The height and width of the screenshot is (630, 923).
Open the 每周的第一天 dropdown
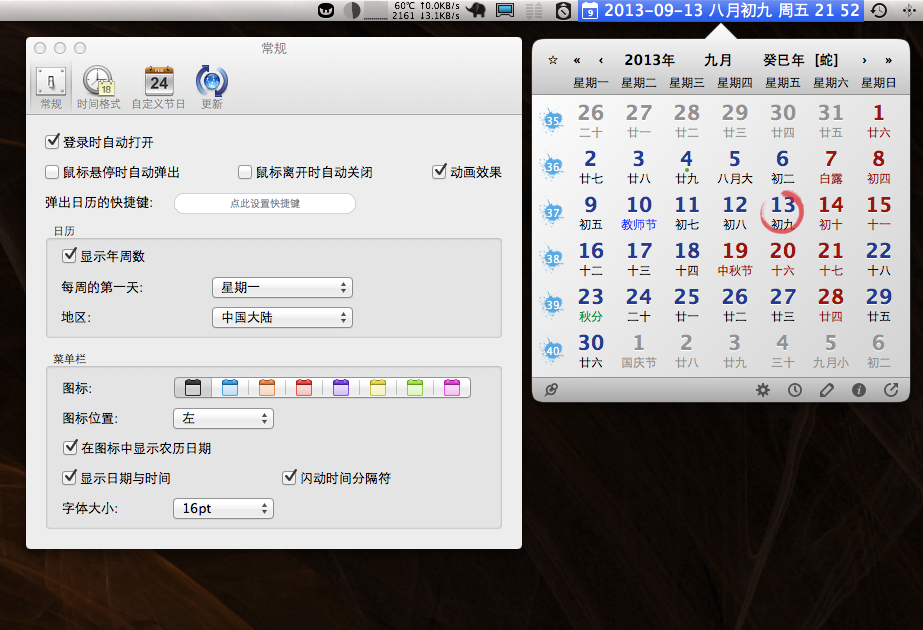pos(282,287)
